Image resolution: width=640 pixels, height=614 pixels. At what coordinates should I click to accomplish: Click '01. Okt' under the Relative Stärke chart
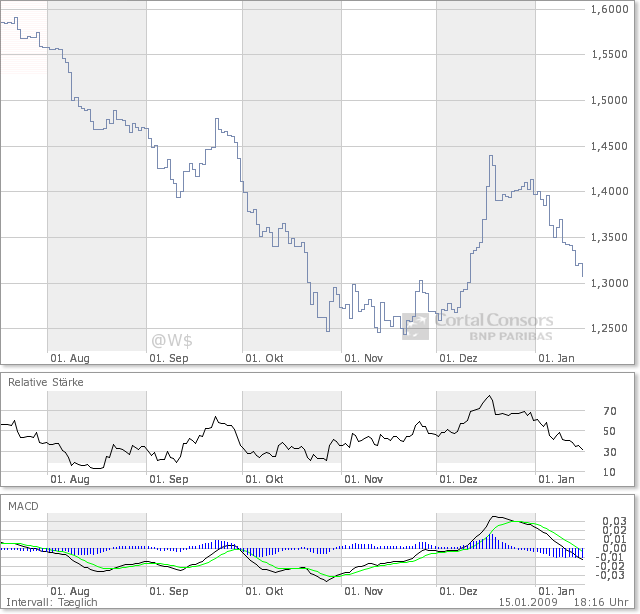click(264, 479)
